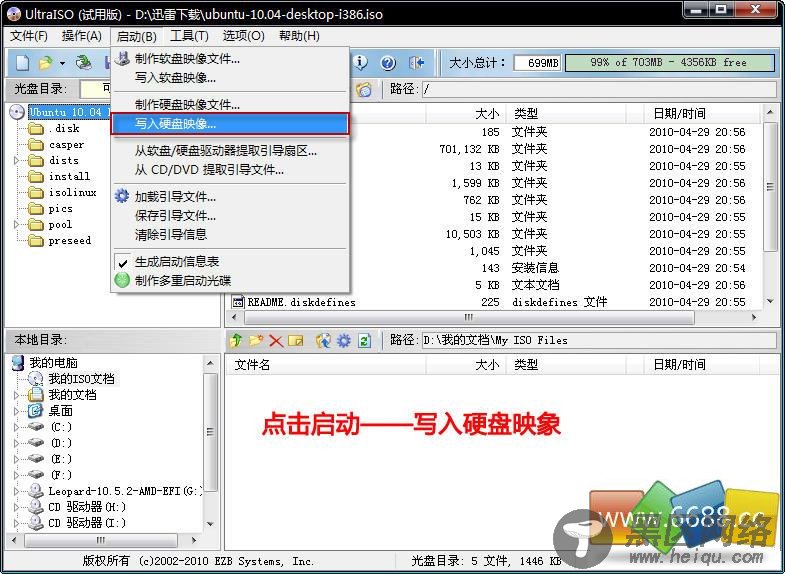Select the preseed folder in disc tree
Viewport: 785px width, 574px height.
[x=70, y=241]
